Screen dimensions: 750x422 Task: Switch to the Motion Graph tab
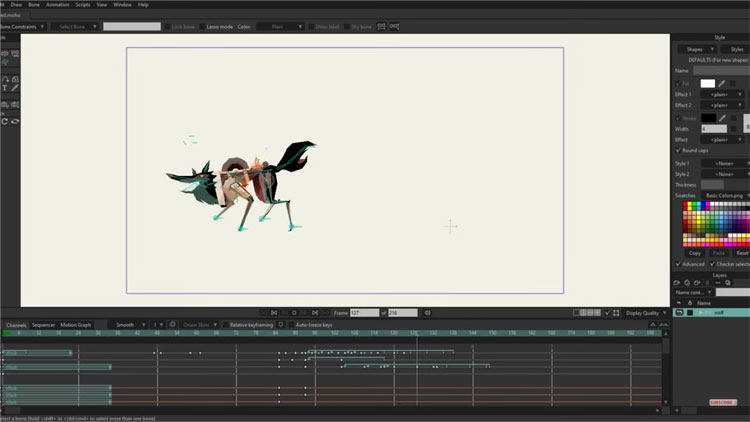(76, 325)
